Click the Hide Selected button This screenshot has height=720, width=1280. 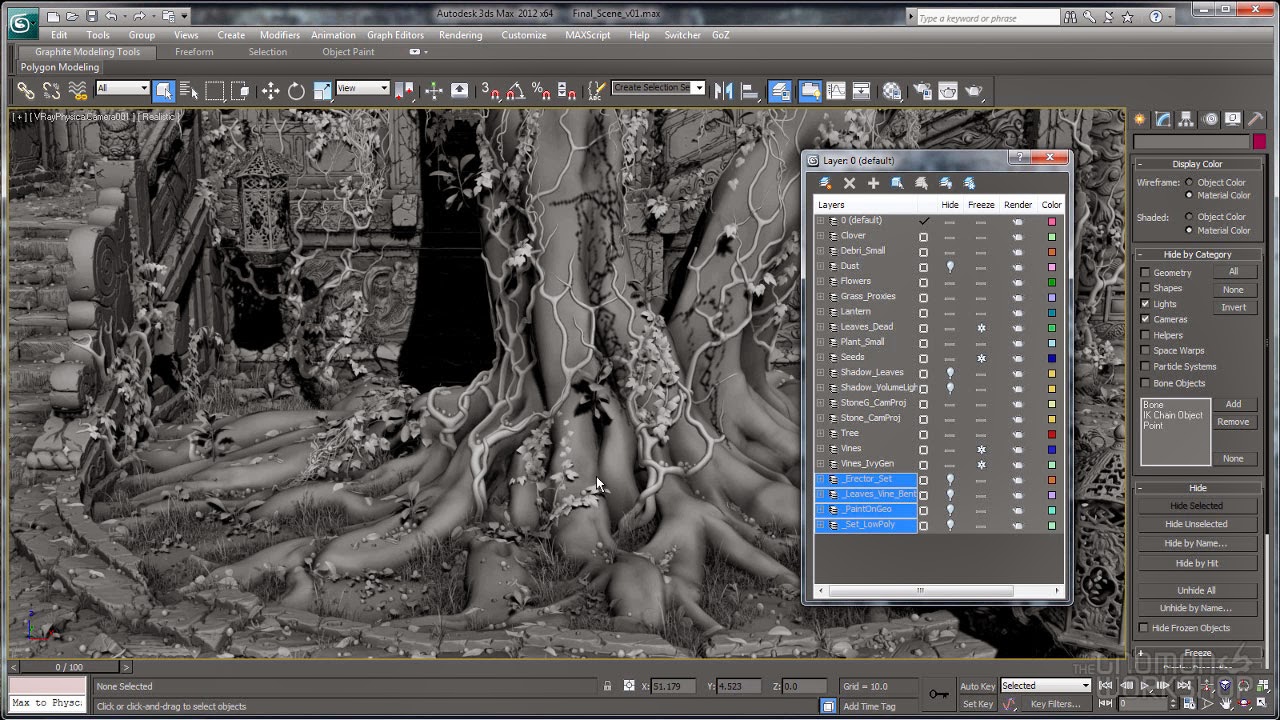[1196, 506]
